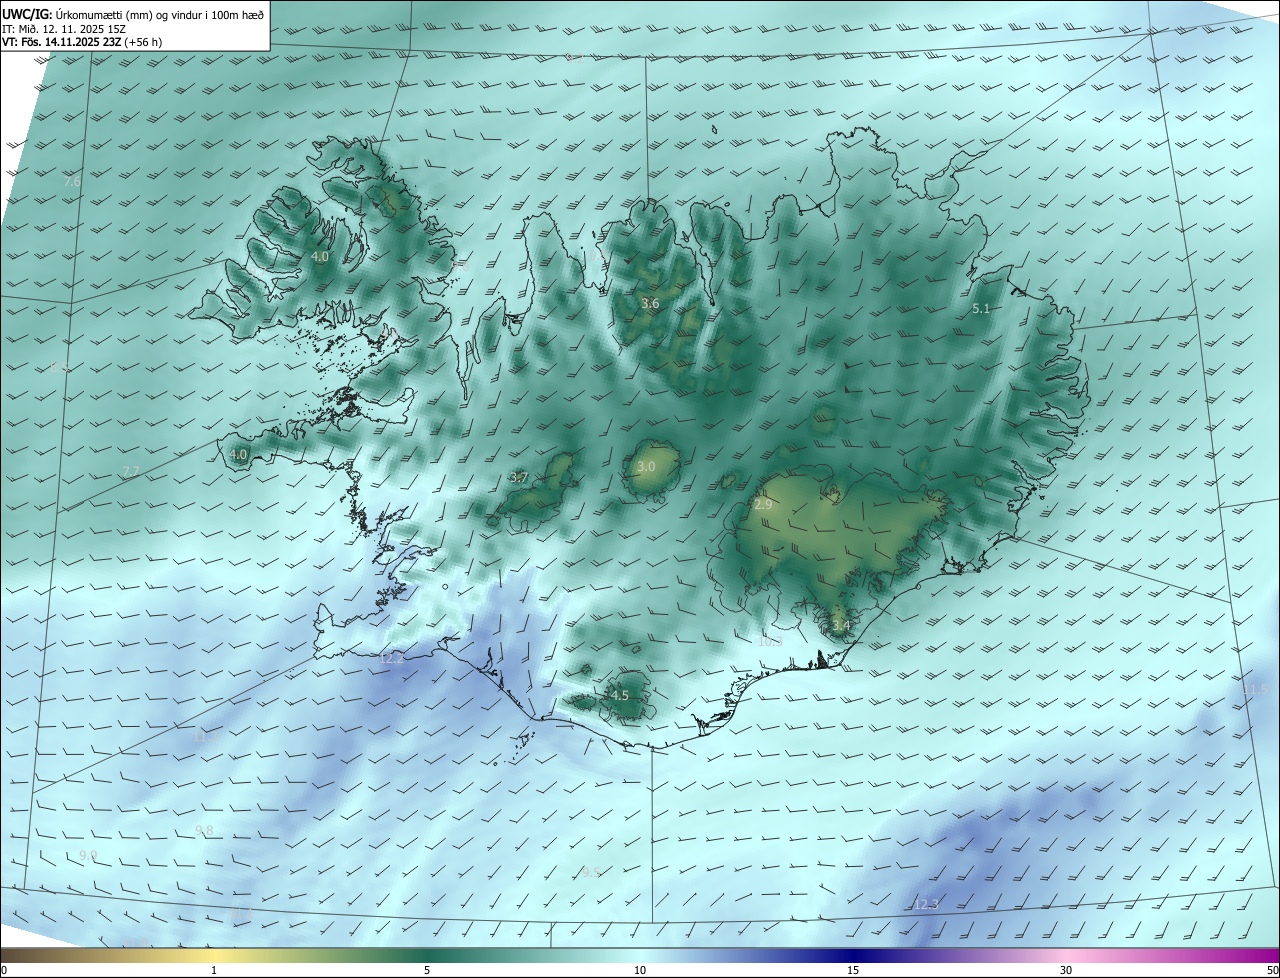Click the 12.2 value off the southwest coast

tap(392, 658)
